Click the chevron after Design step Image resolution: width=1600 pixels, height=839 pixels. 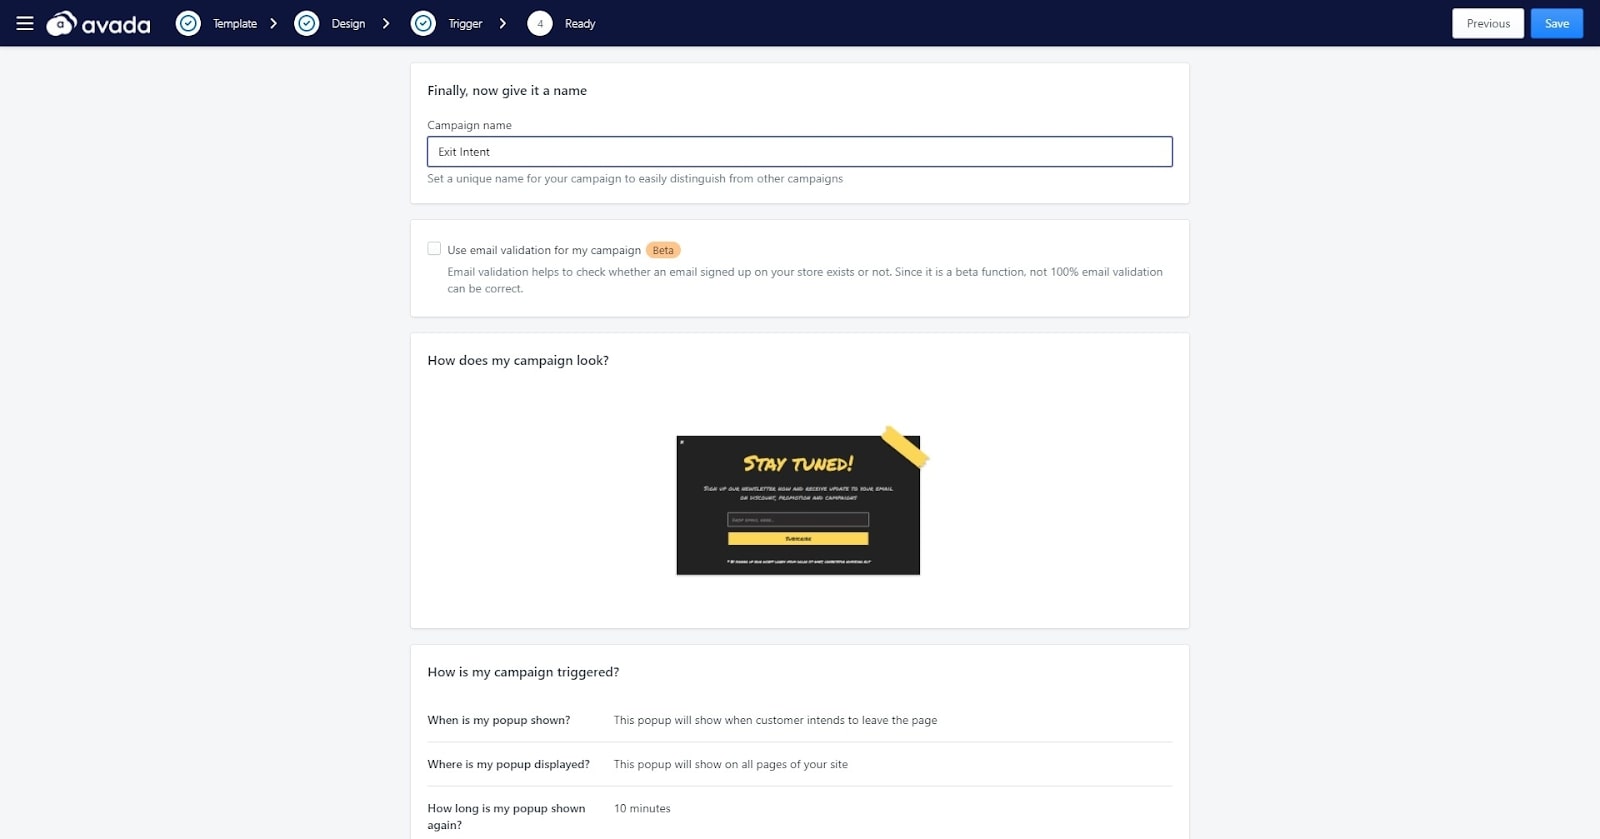tap(386, 23)
